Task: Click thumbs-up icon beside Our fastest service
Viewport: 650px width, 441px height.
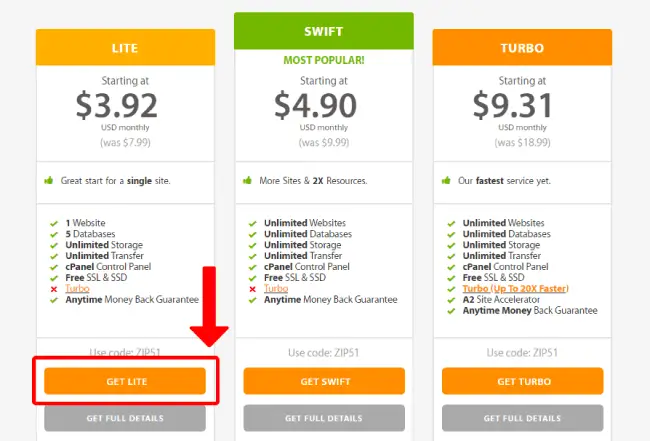Action: [446, 180]
